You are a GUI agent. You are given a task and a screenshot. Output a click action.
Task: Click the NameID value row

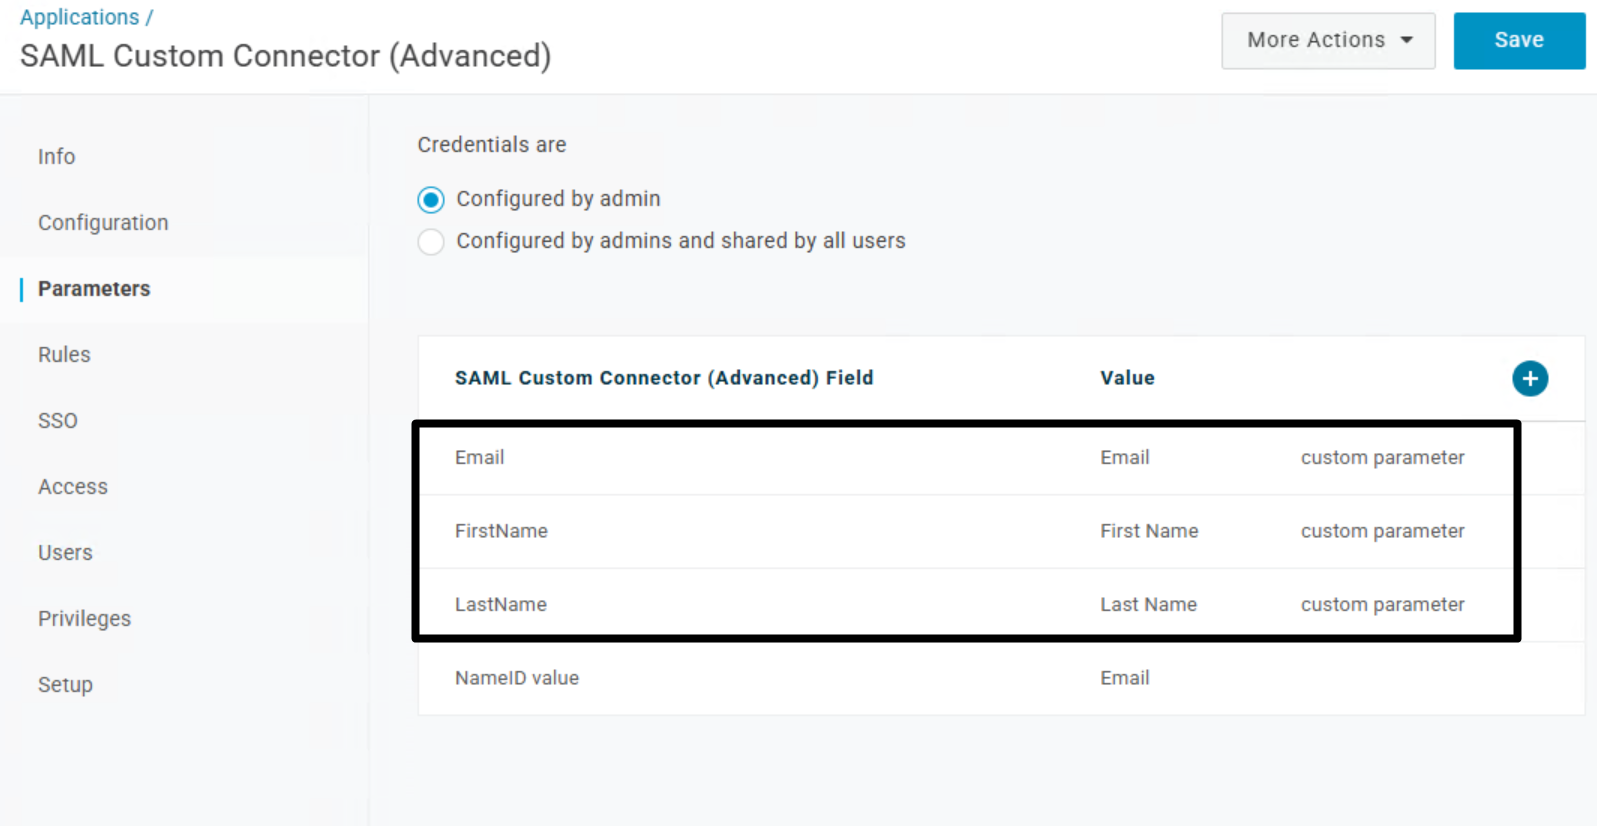(517, 678)
